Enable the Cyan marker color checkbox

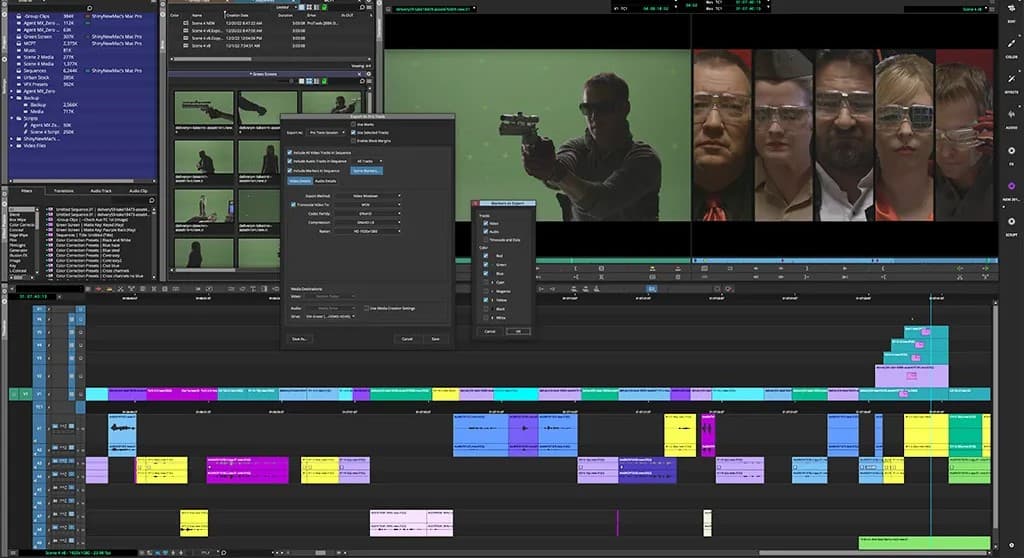pyautogui.click(x=486, y=282)
